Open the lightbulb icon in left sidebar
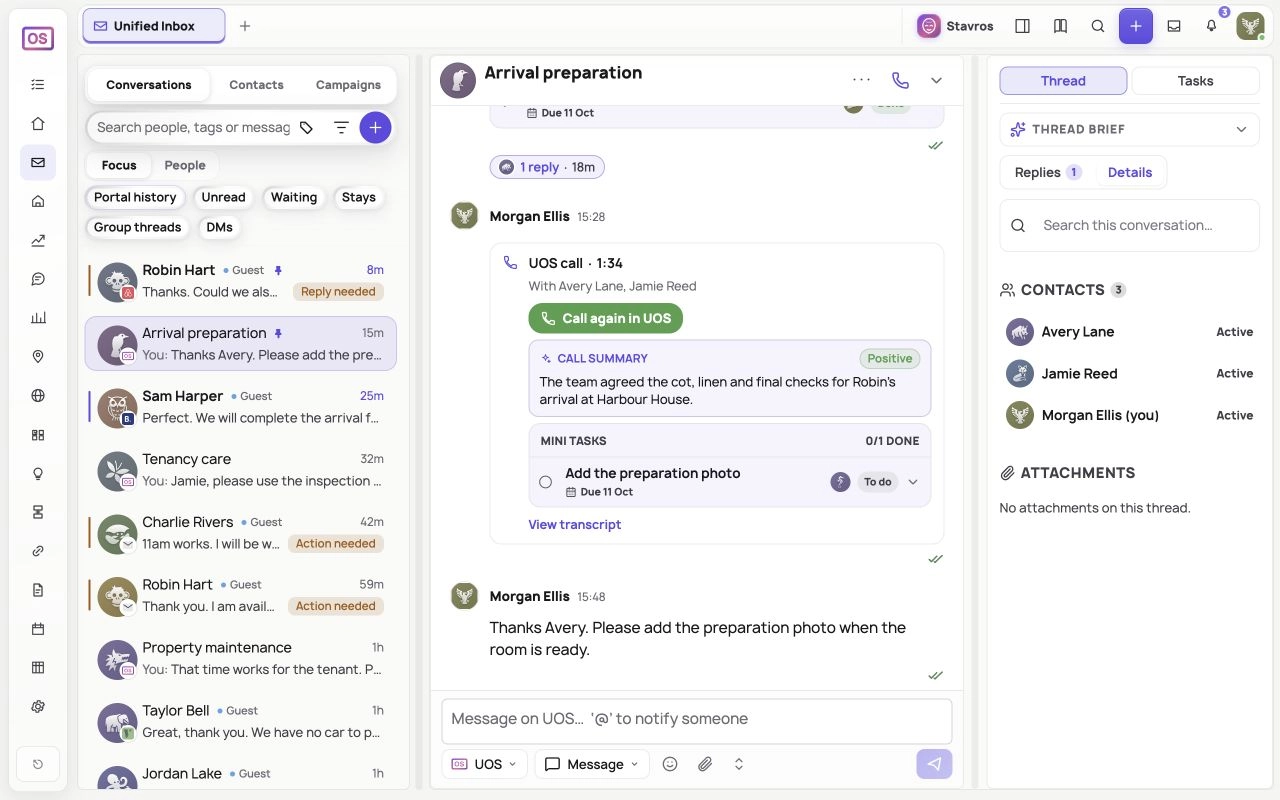1280x800 pixels. [38, 473]
